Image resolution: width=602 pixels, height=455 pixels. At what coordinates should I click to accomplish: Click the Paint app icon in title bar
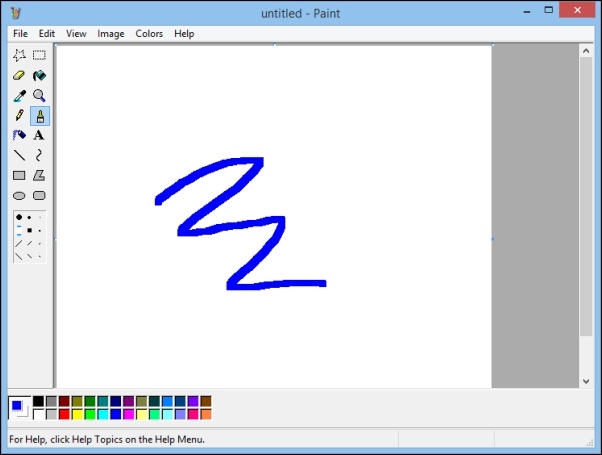pos(16,13)
